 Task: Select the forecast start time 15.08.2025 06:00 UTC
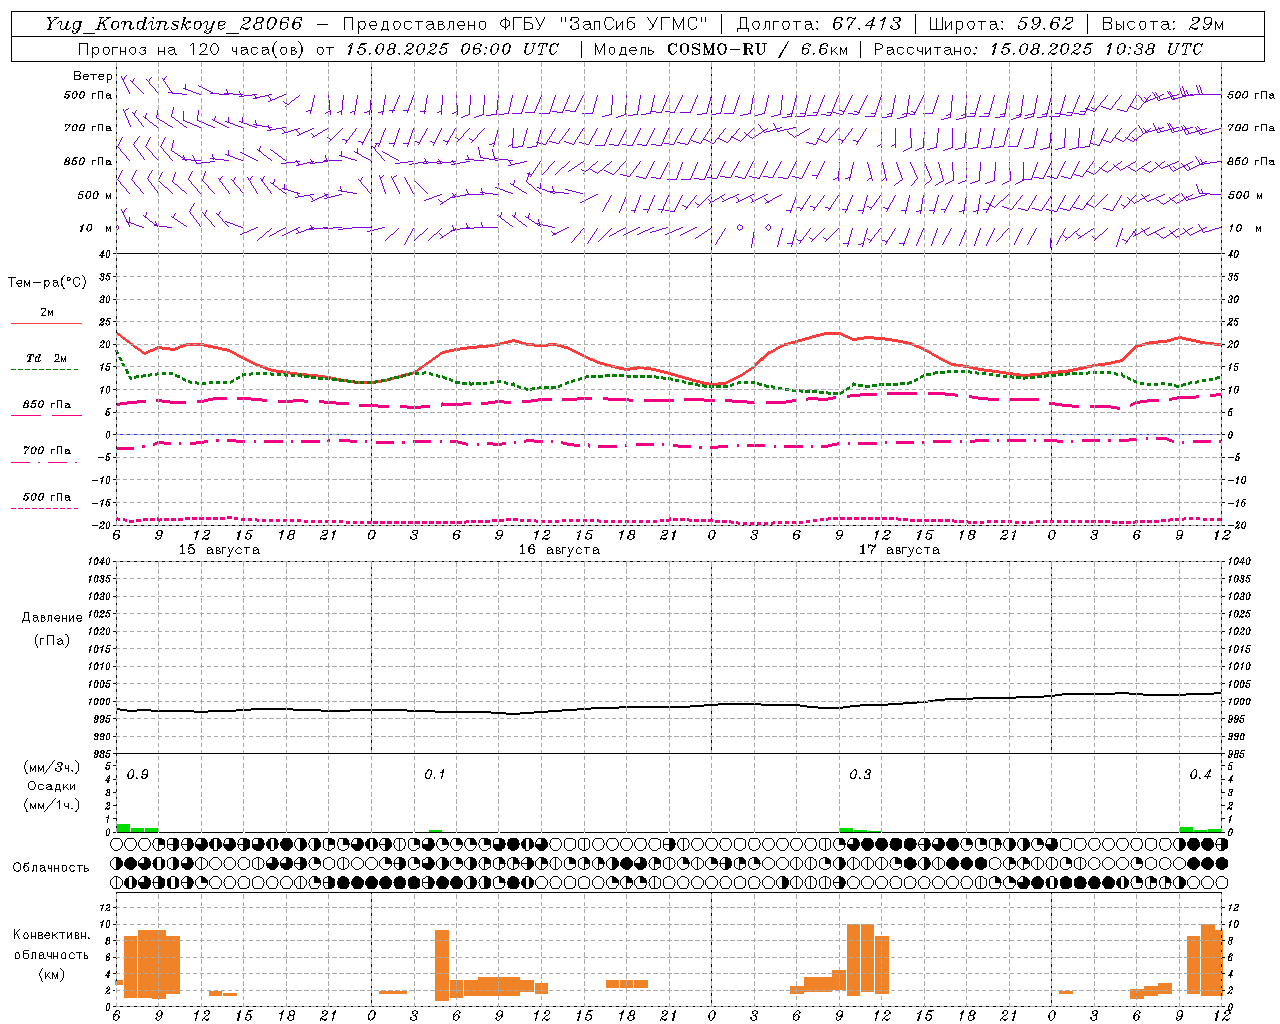click(452, 49)
